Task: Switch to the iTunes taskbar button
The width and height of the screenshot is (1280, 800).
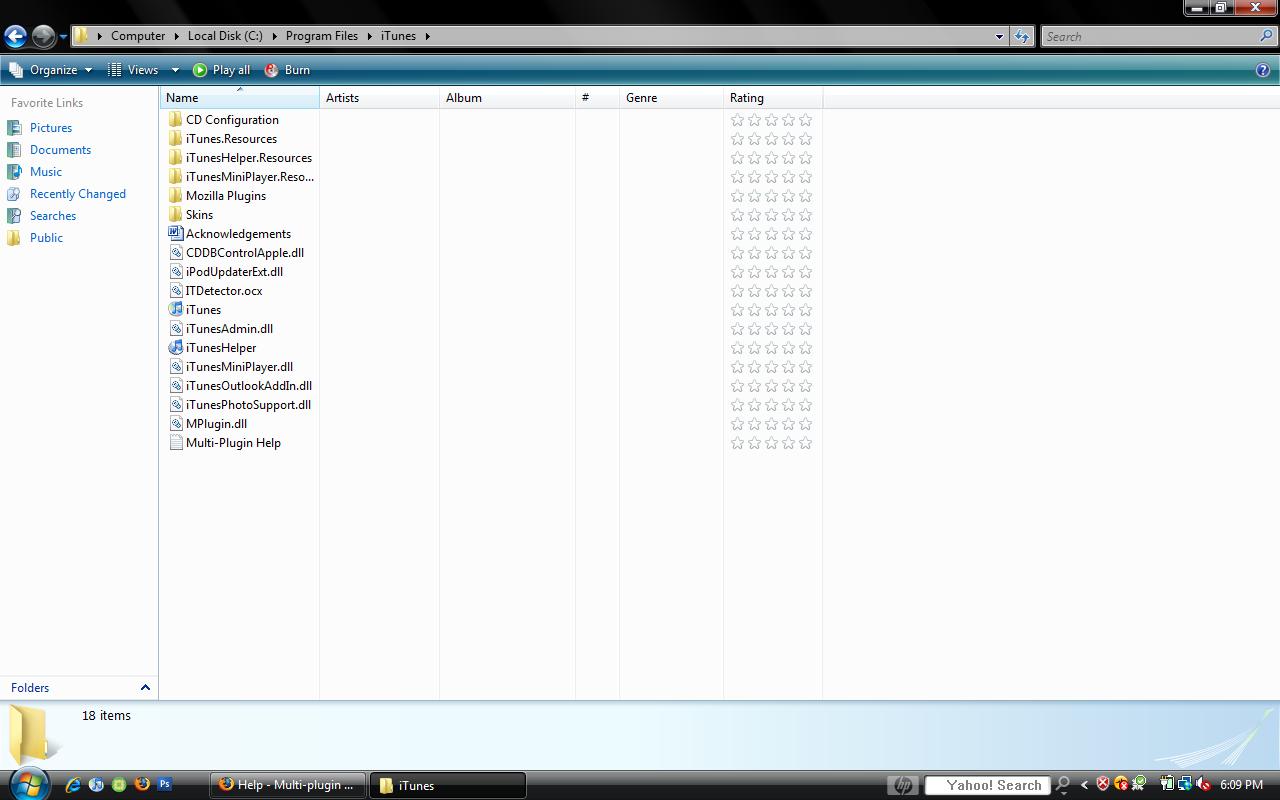Action: pyautogui.click(x=448, y=785)
